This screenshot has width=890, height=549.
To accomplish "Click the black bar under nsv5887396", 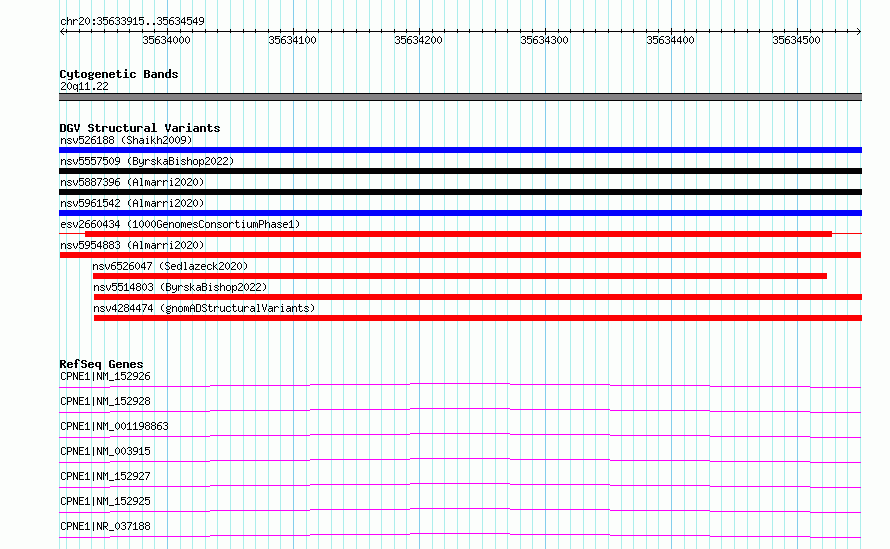I will click(460, 192).
